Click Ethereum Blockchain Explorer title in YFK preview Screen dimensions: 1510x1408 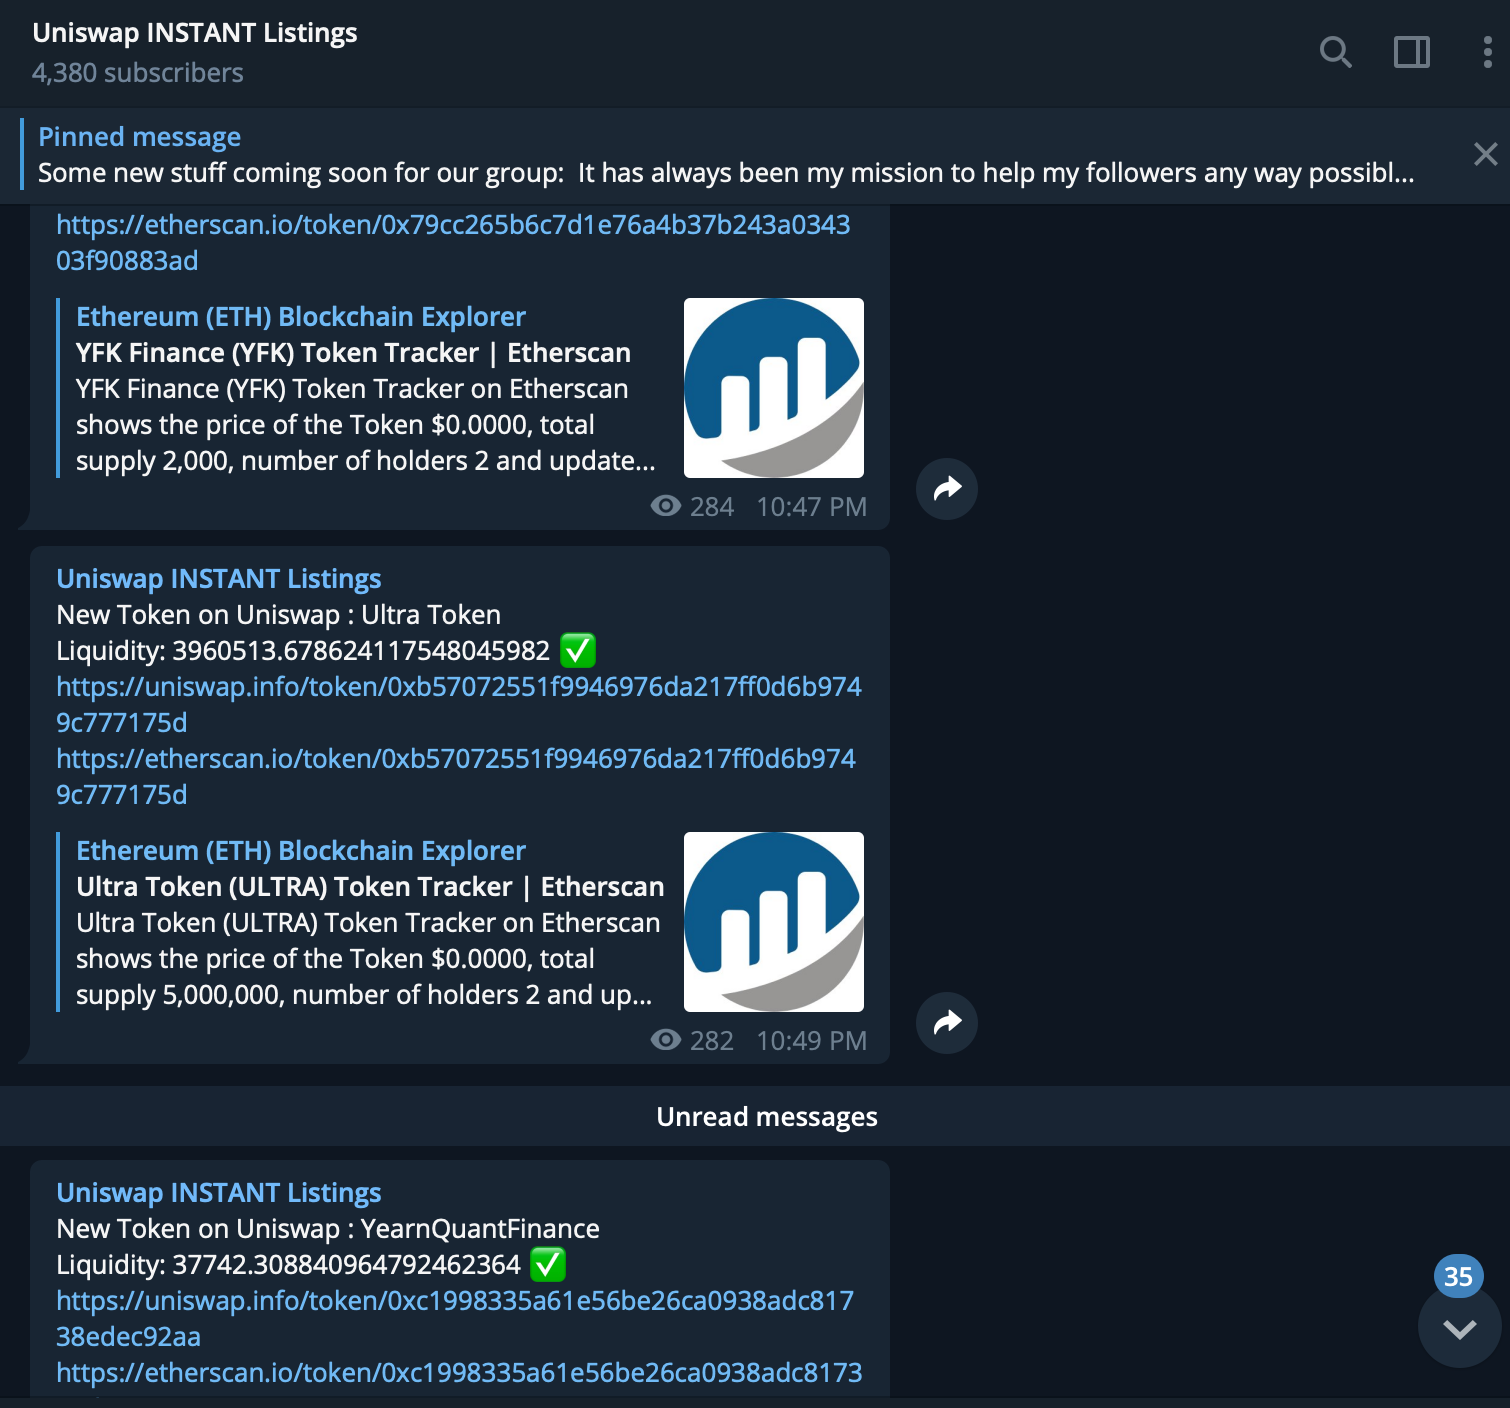coord(300,317)
